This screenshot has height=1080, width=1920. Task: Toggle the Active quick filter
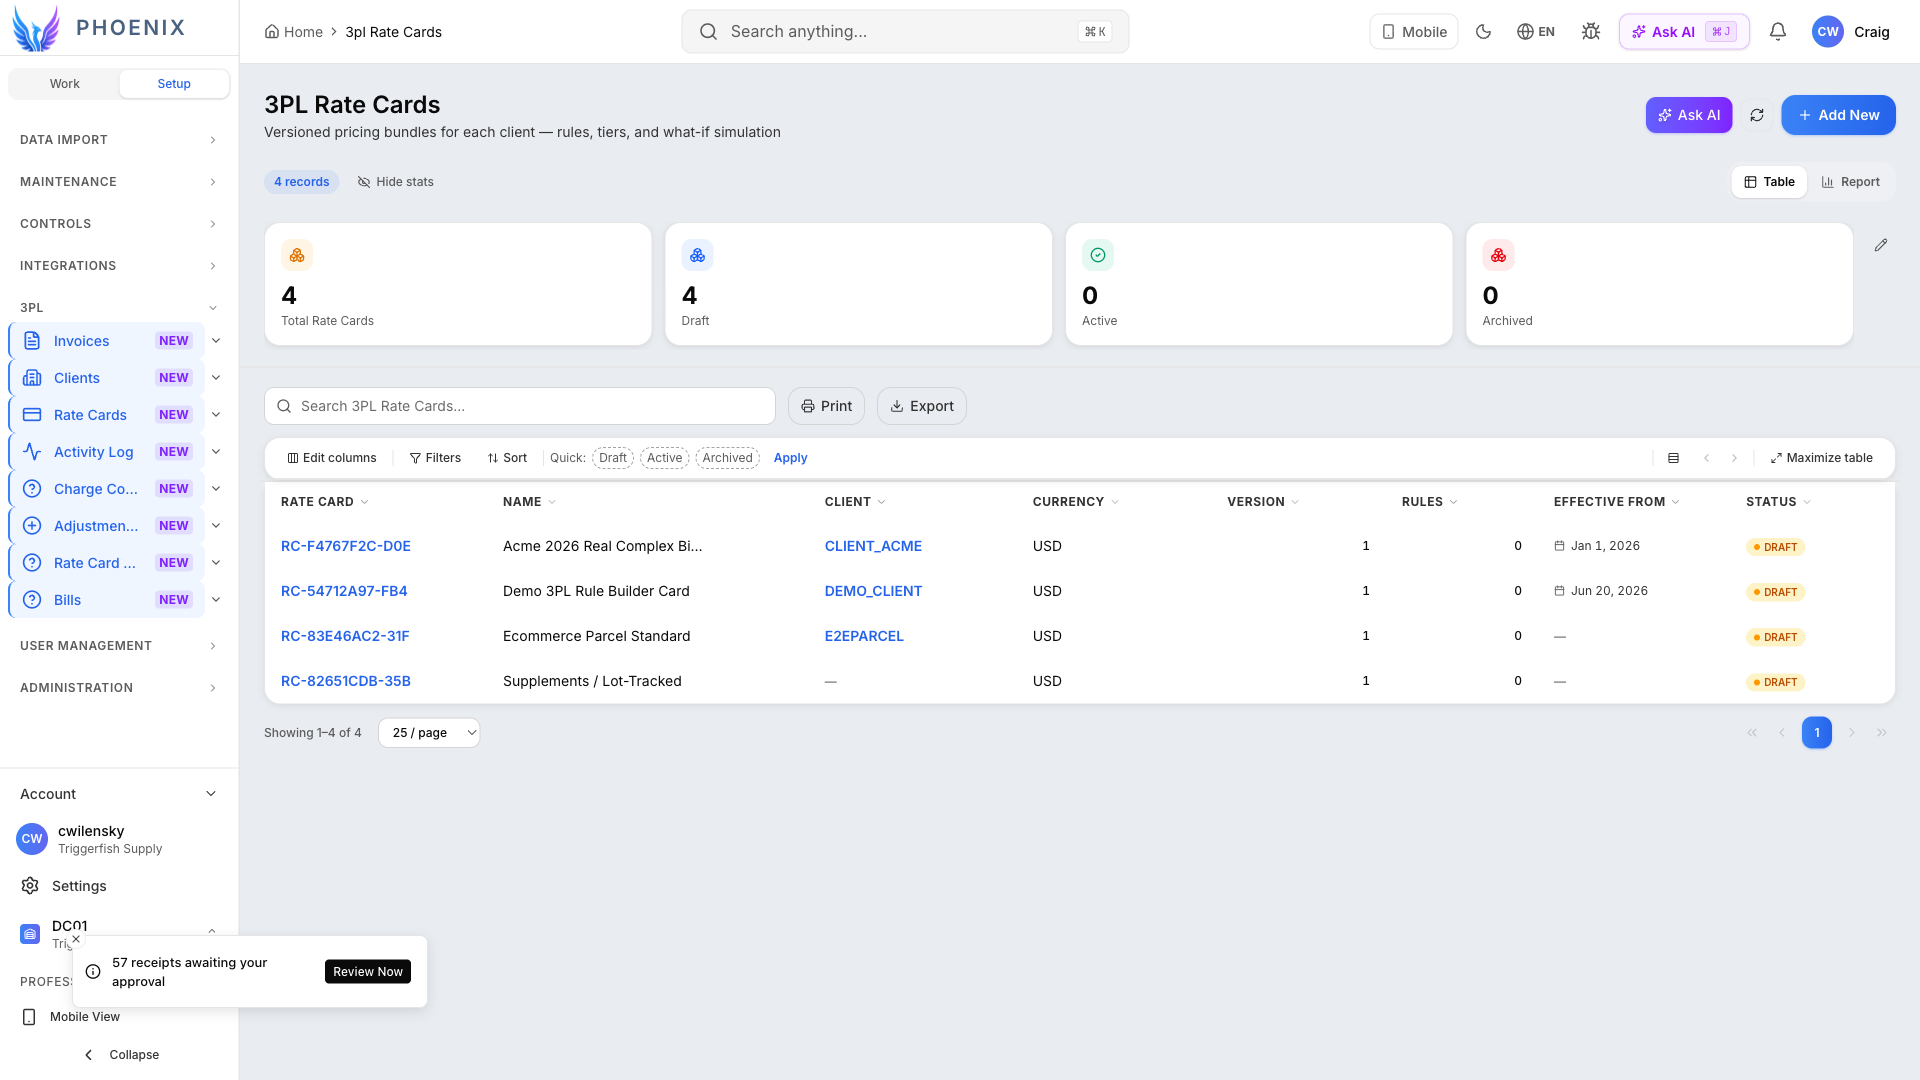coord(664,458)
